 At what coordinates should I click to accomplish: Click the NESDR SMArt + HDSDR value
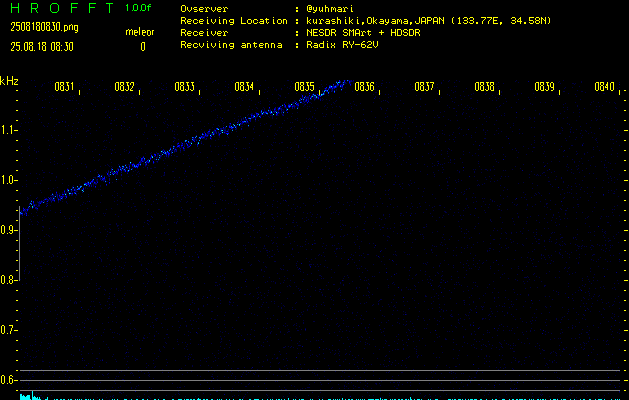pos(363,33)
